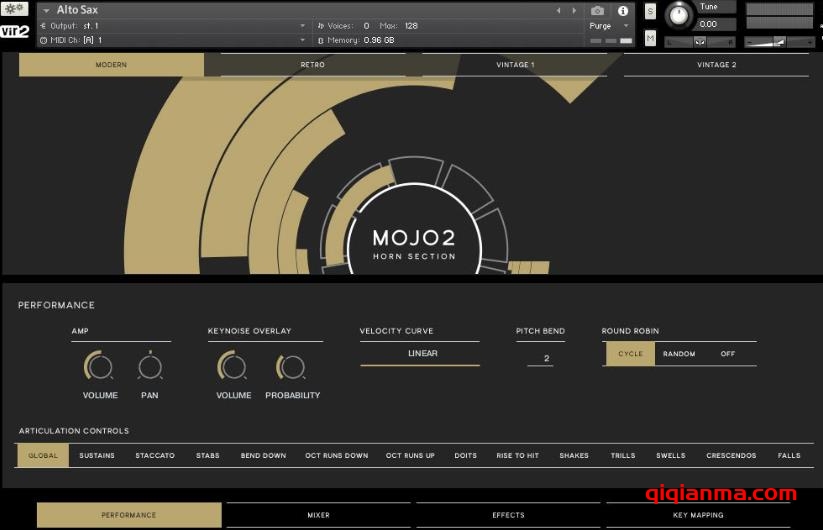823x530 pixels.
Task: Click the Output routing icon
Action: [x=43, y=26]
